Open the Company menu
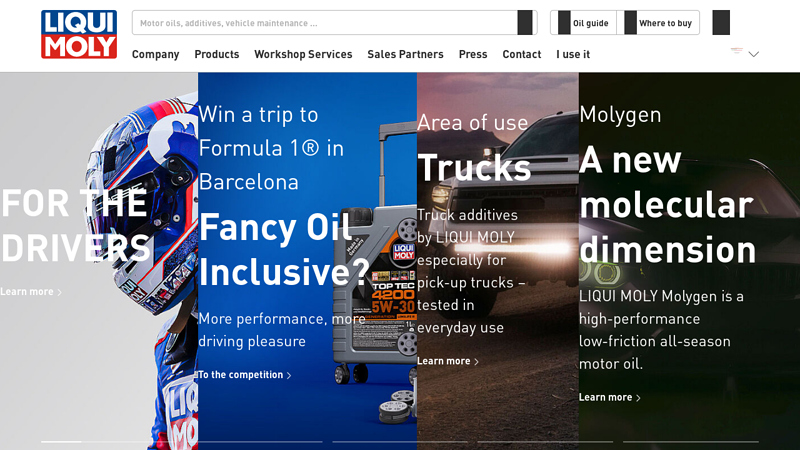The width and height of the screenshot is (800, 450). point(156,54)
